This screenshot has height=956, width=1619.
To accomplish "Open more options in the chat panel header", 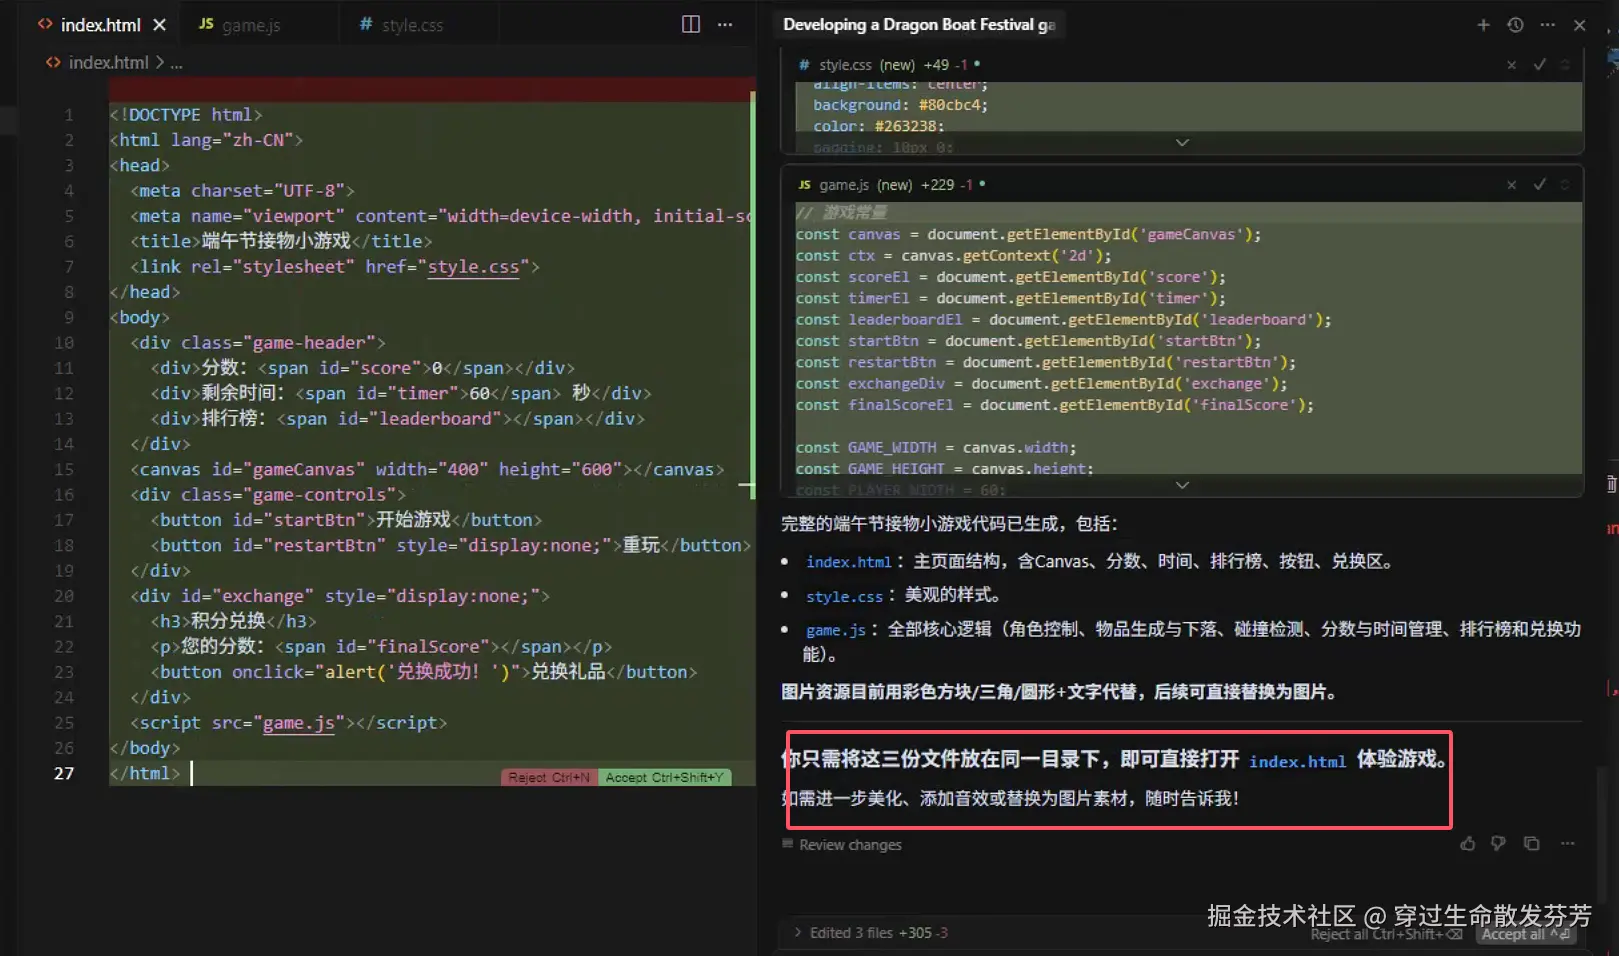I will [x=1546, y=25].
